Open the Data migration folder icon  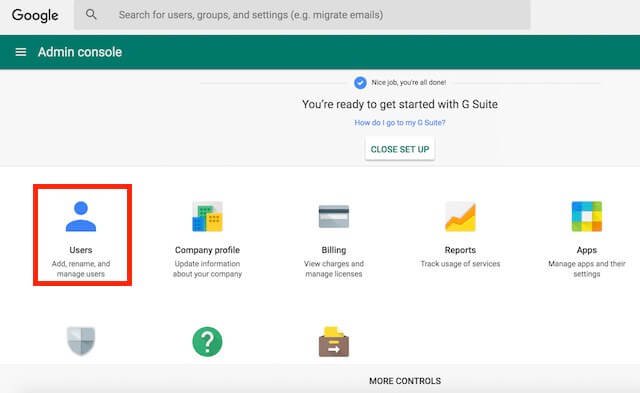click(x=334, y=342)
